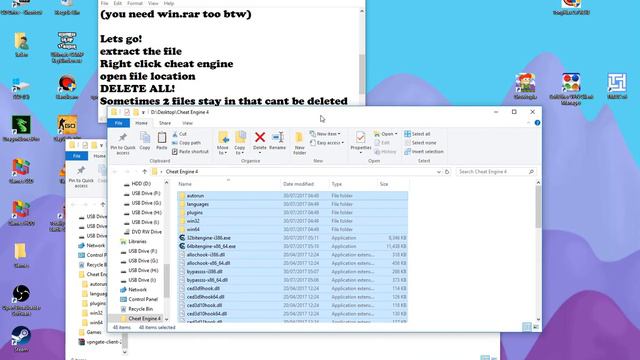Switch to the Share ribbon tab
The image size is (640, 360).
pos(165,123)
